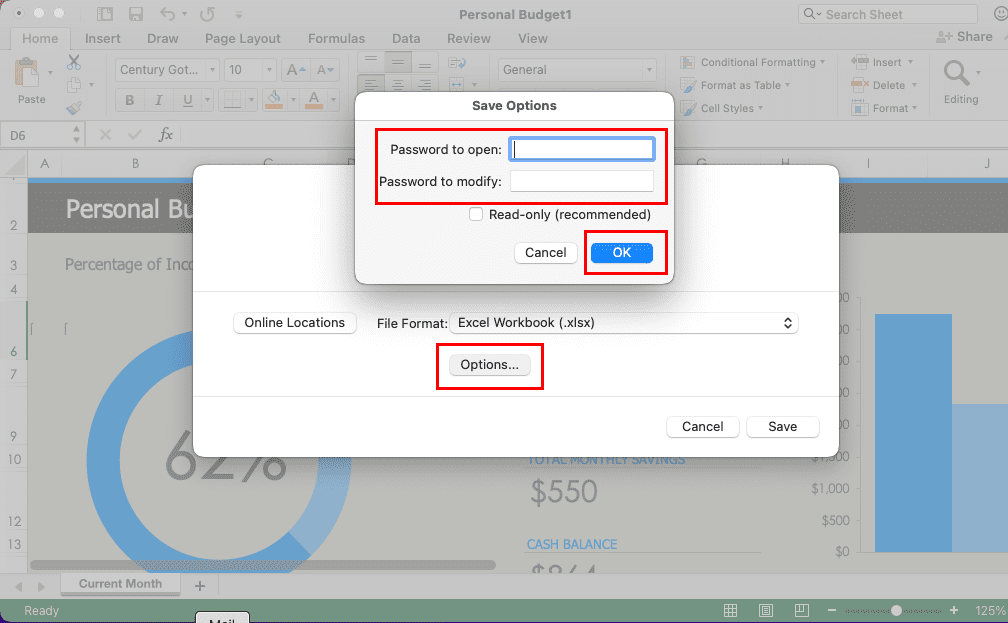Click OK in Save Options dialog
1008x623 pixels.
coord(621,253)
